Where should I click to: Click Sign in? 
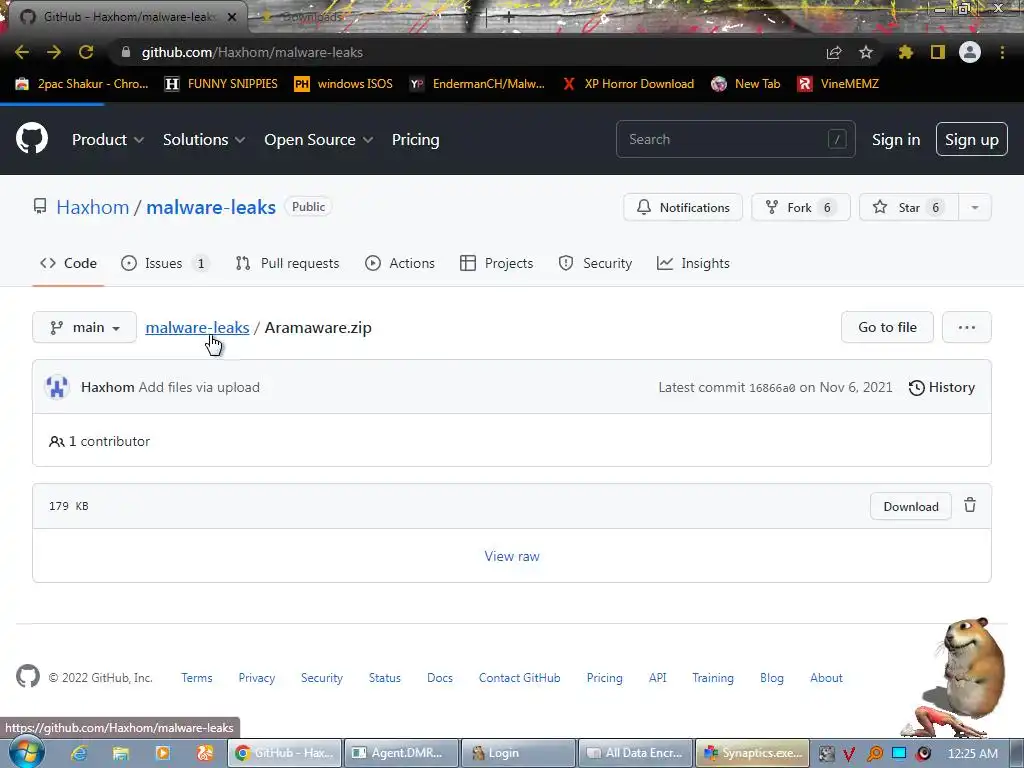coord(896,140)
